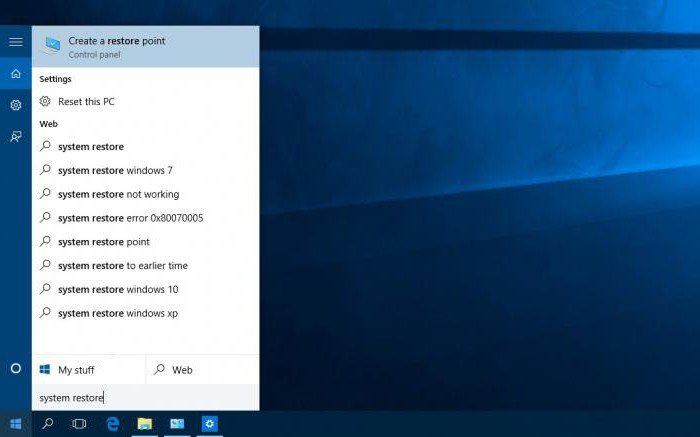Pick 'system restore error 0x80070005' suggestion
The width and height of the screenshot is (700, 437).
(x=130, y=218)
